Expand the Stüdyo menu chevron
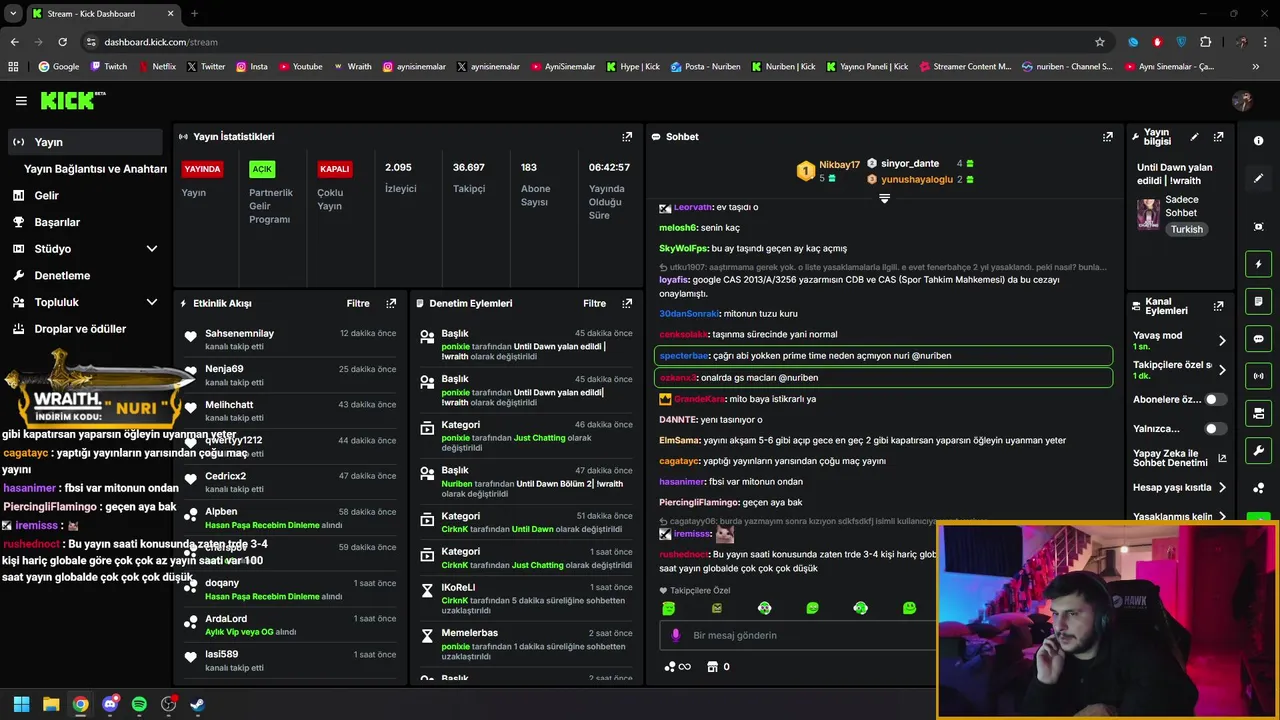 (152, 249)
